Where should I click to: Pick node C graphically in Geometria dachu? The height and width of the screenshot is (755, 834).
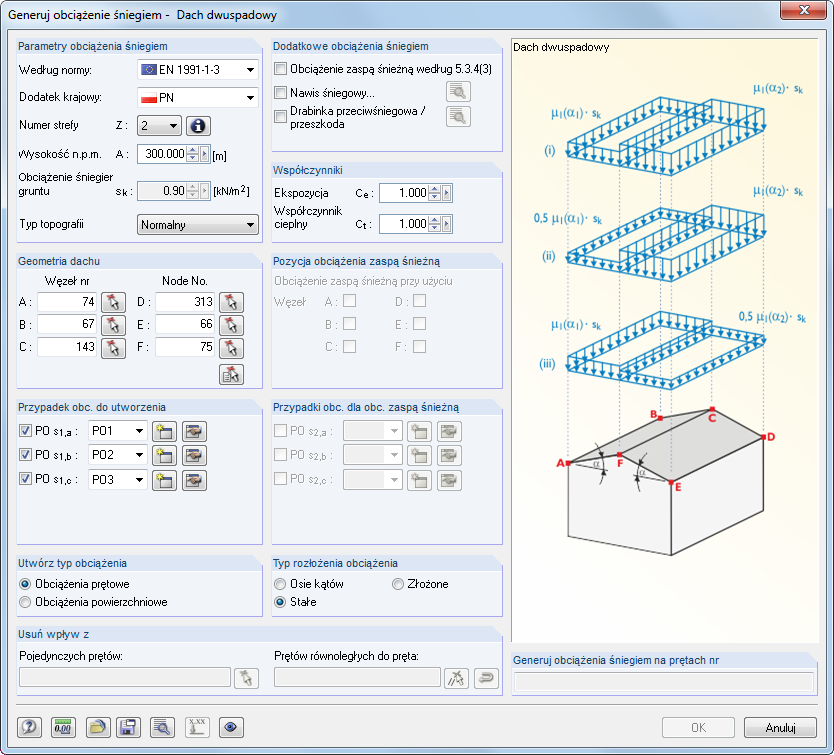pos(113,347)
